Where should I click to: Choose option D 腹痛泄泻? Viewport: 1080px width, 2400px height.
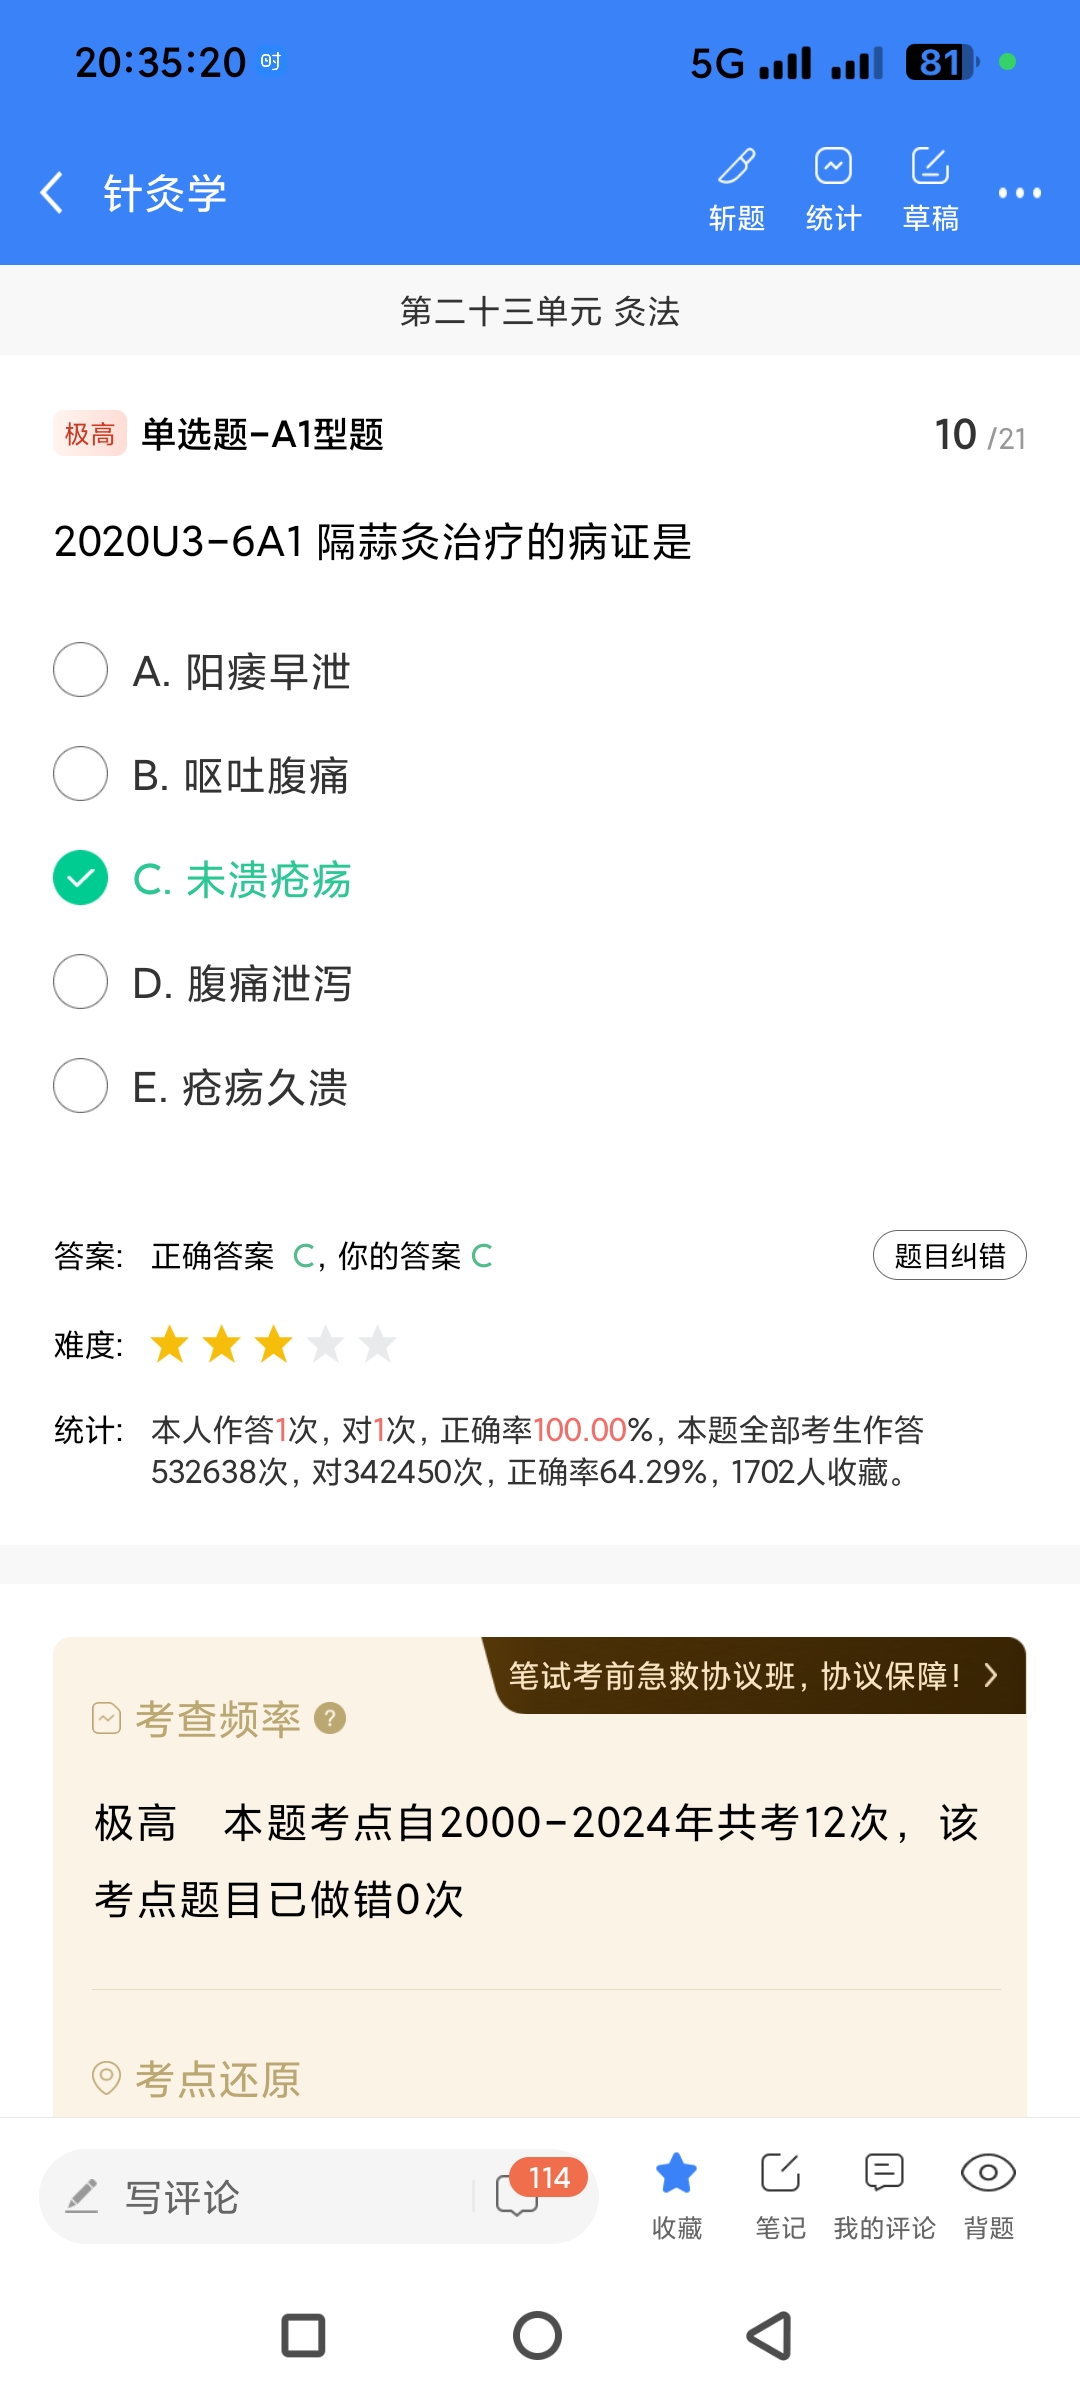click(81, 982)
